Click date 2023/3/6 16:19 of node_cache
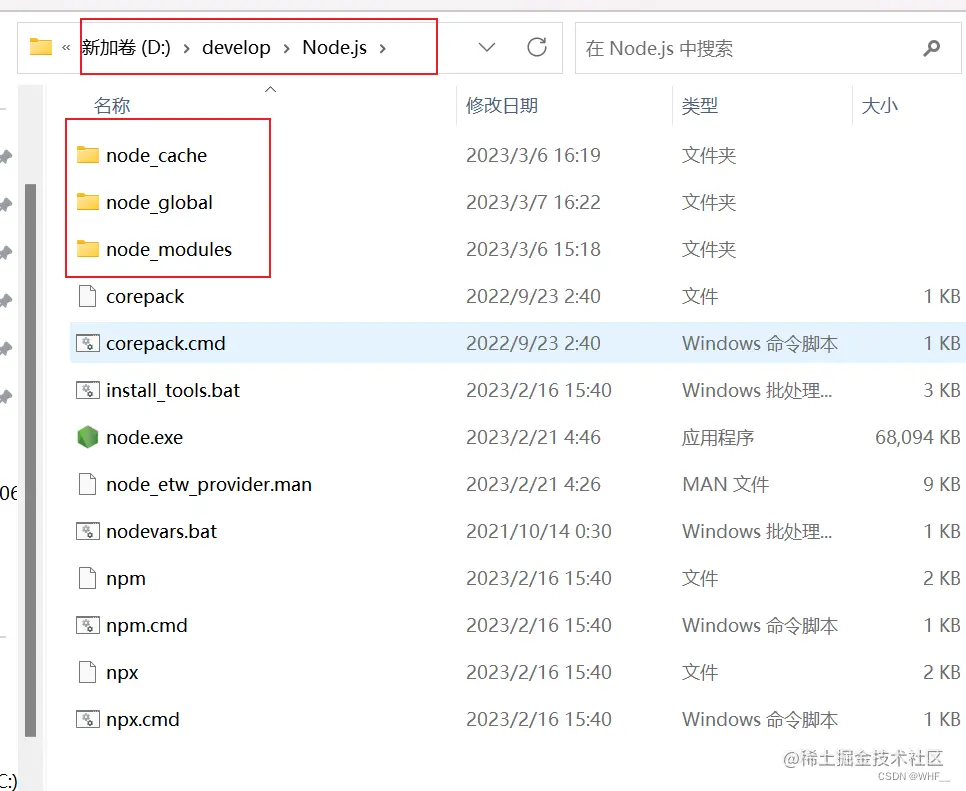The height and width of the screenshot is (791, 966). 533,155
